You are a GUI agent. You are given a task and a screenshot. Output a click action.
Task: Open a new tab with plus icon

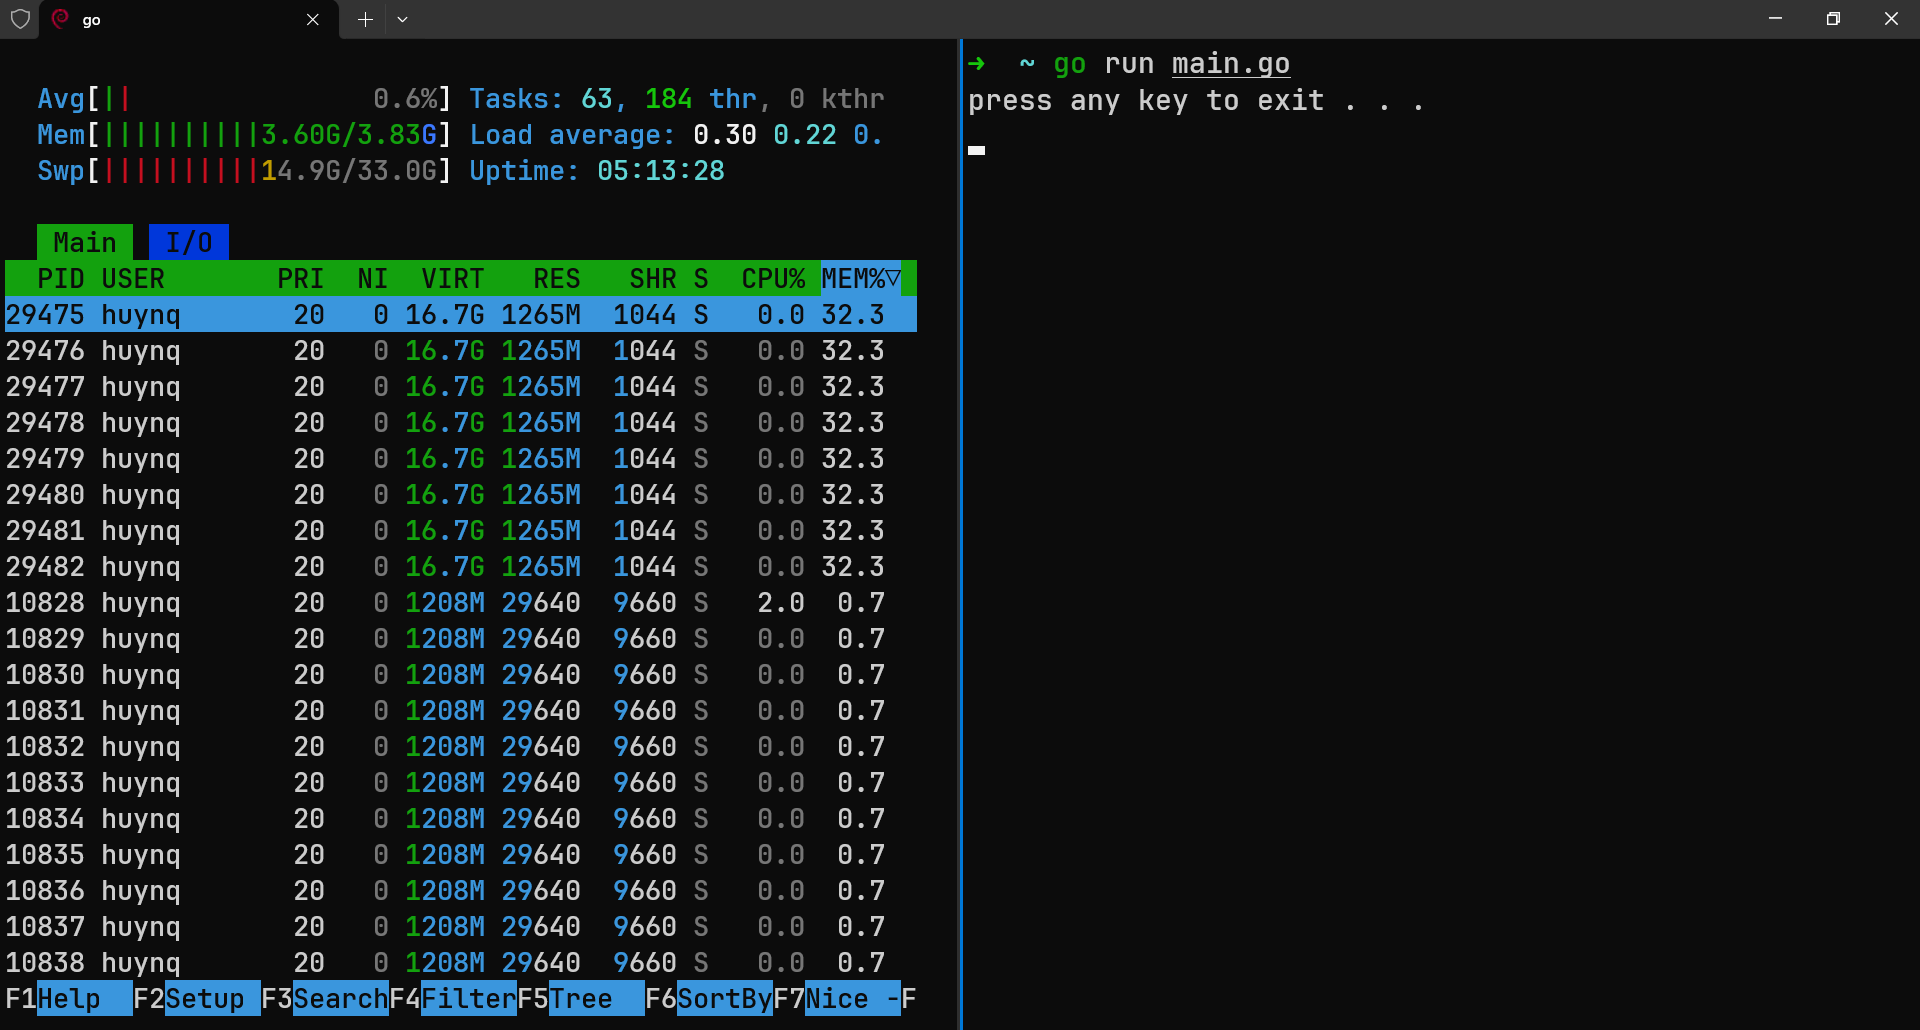pos(365,19)
